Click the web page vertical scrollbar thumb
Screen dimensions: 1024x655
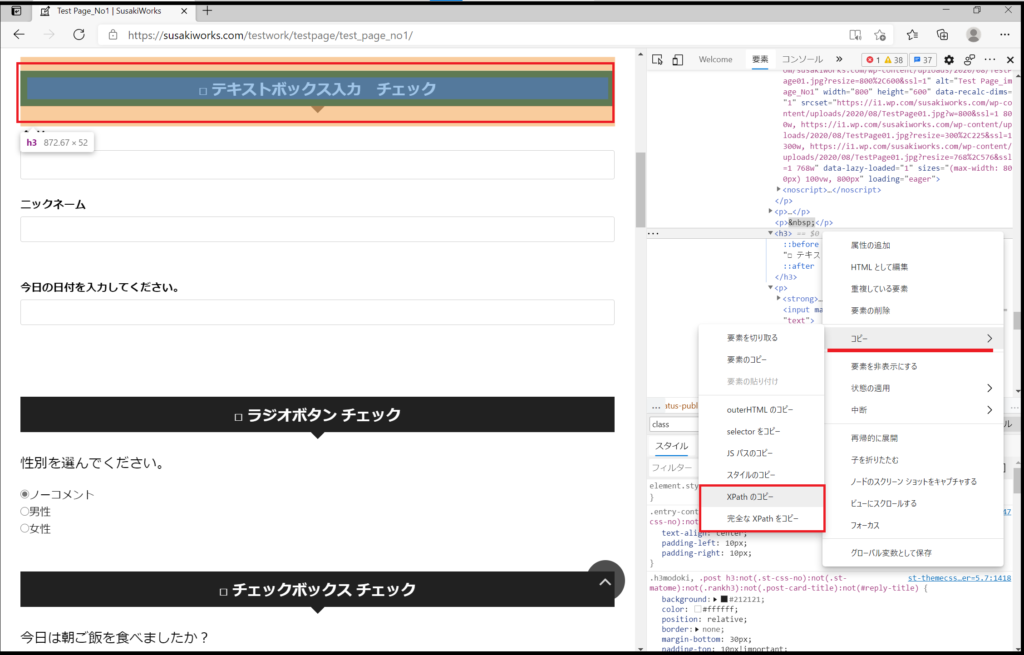(640, 189)
